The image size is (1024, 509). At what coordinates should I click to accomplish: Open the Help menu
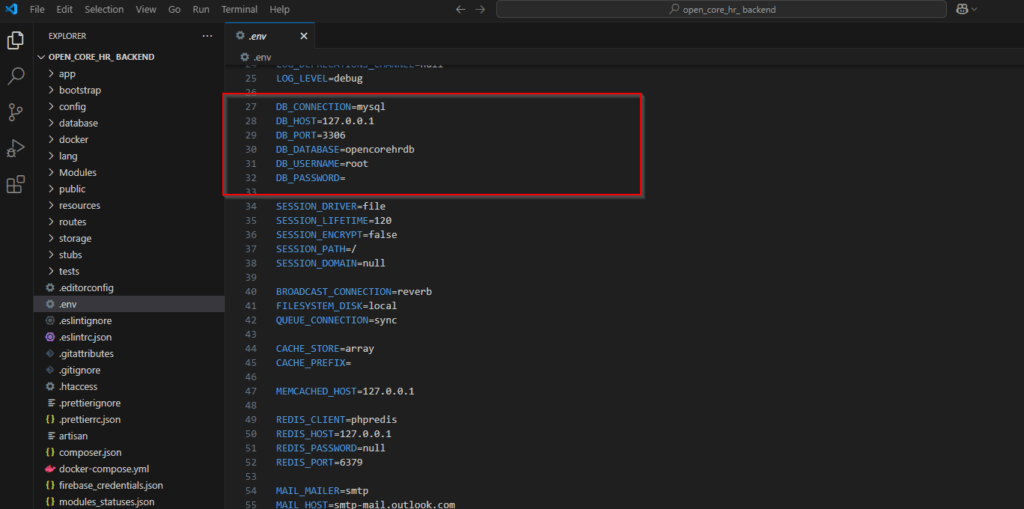pyautogui.click(x=280, y=10)
